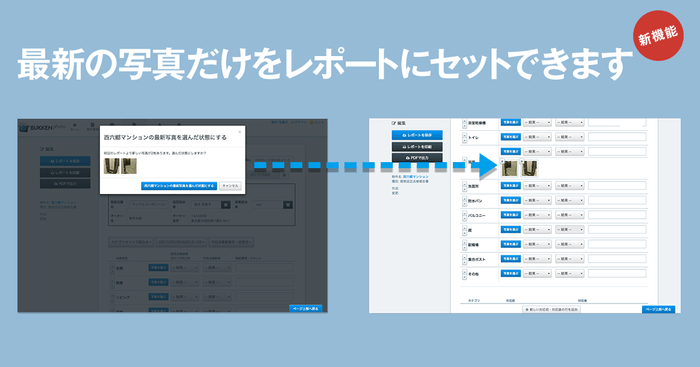
Task: Click comment field in バルコニー row
Action: 617,215
